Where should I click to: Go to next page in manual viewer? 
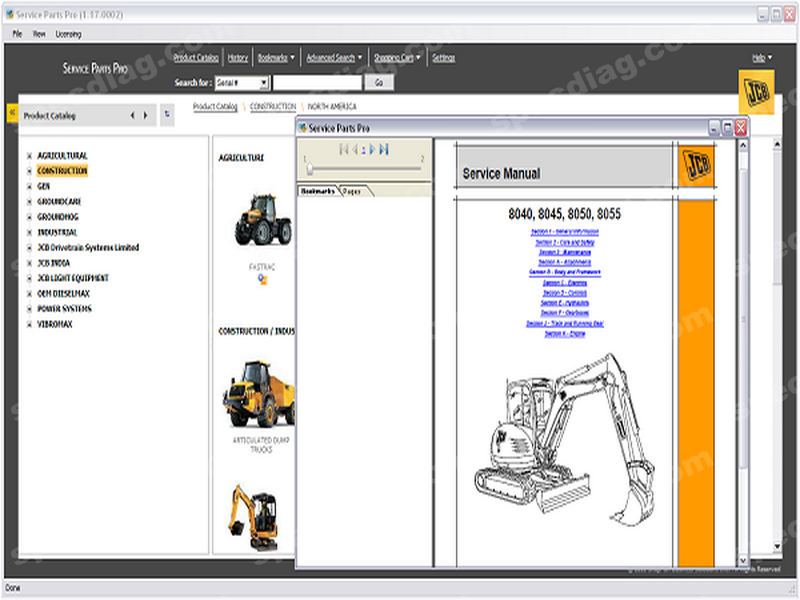pos(372,149)
